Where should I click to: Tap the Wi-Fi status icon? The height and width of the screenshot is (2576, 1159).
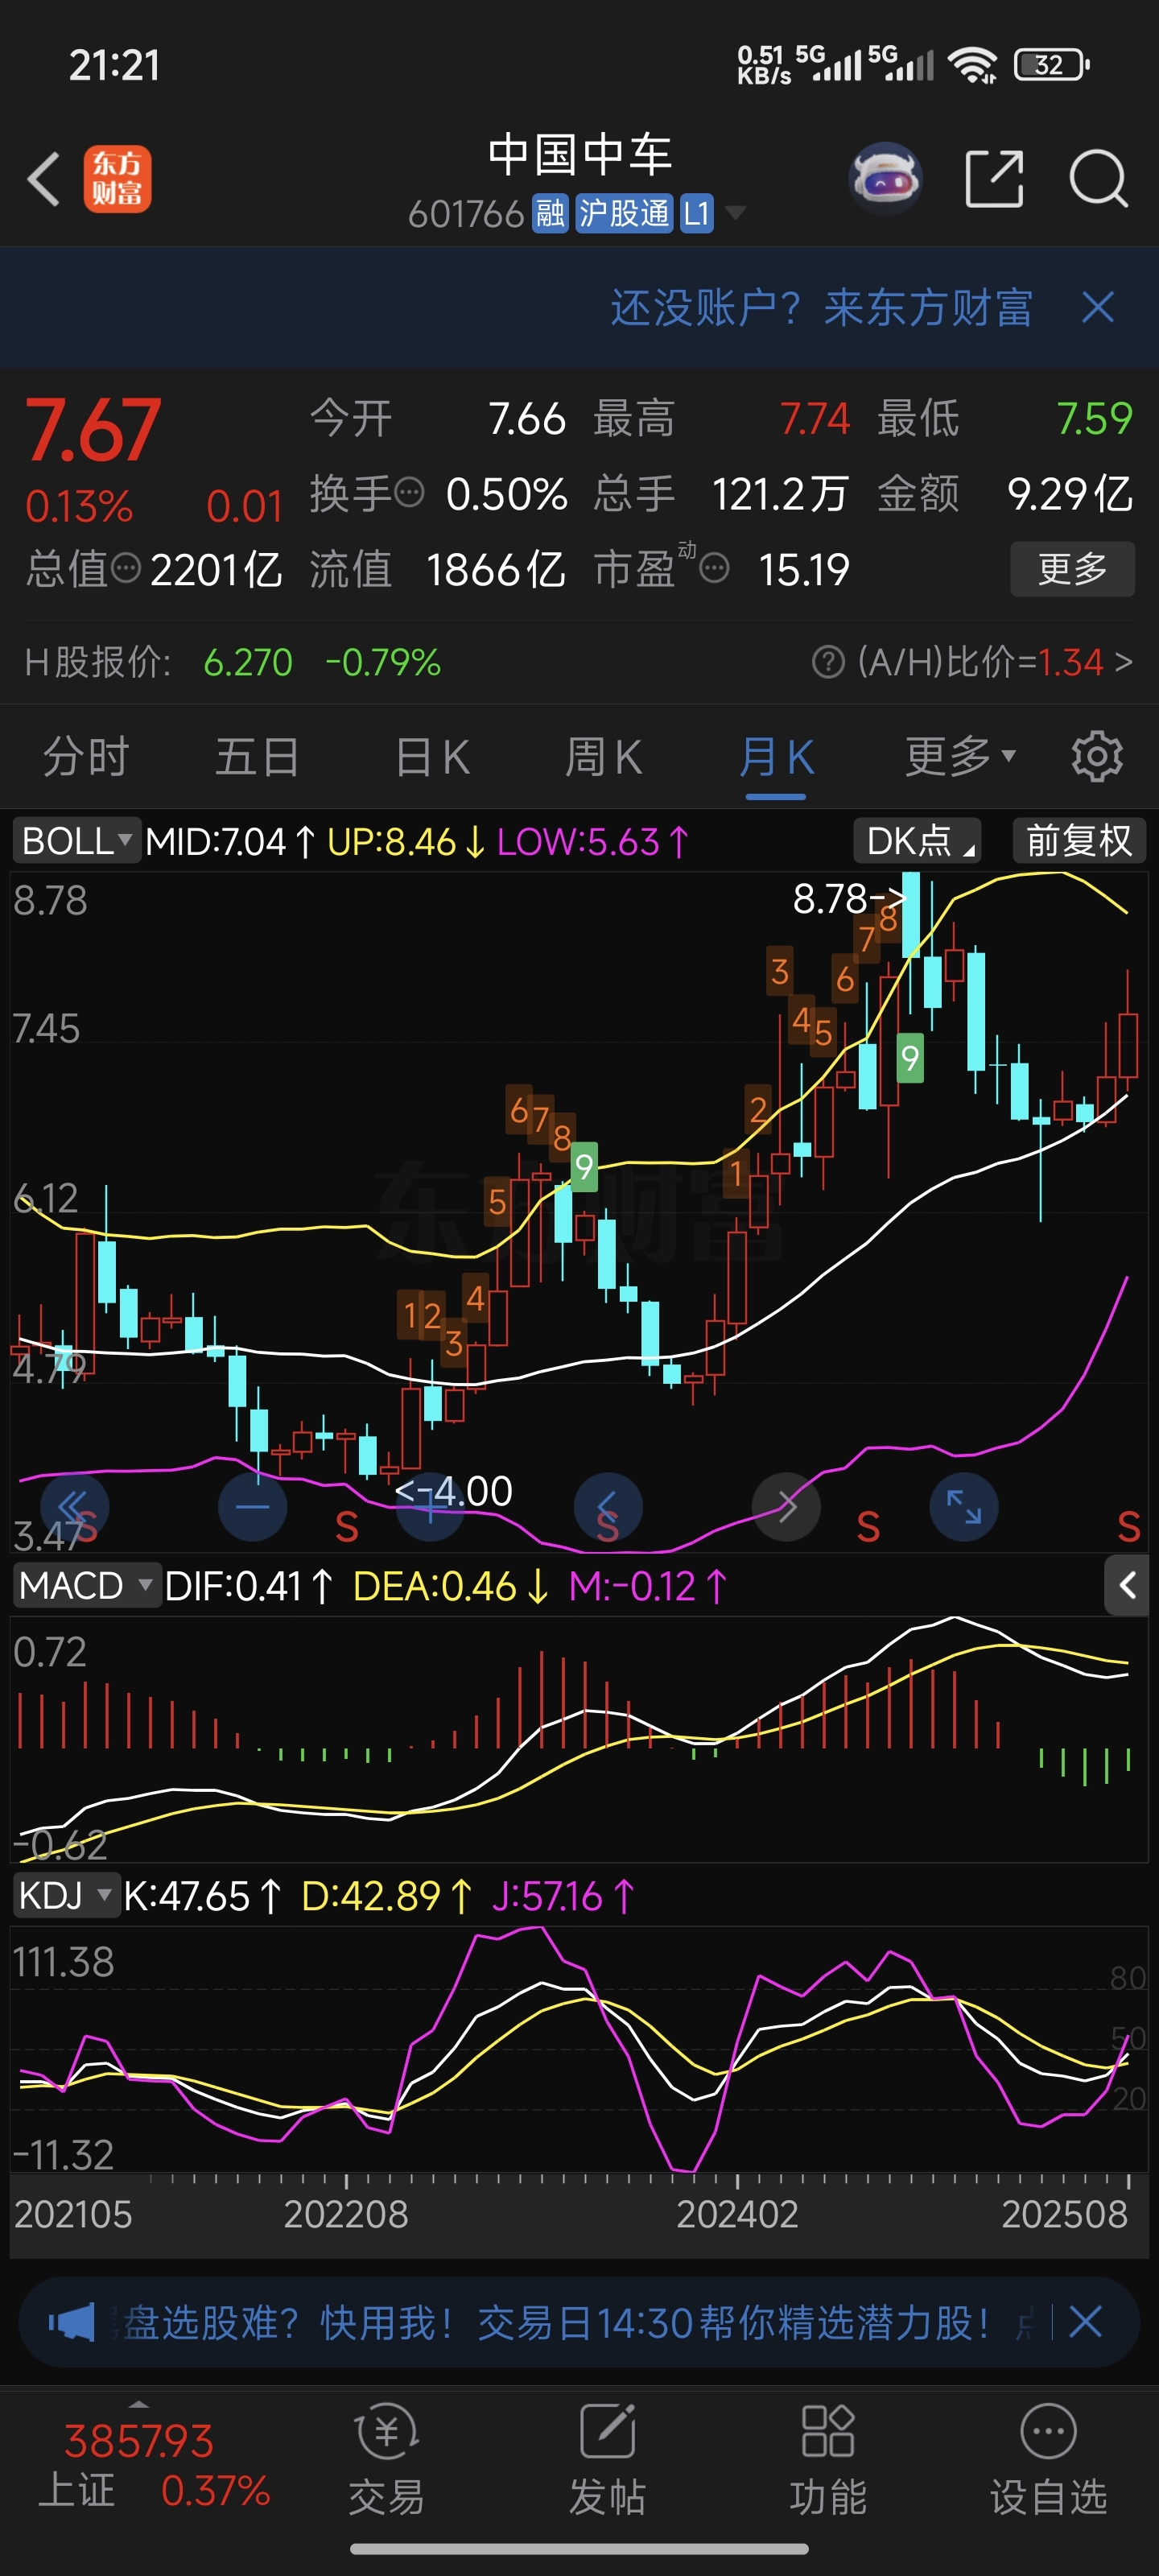tap(973, 65)
